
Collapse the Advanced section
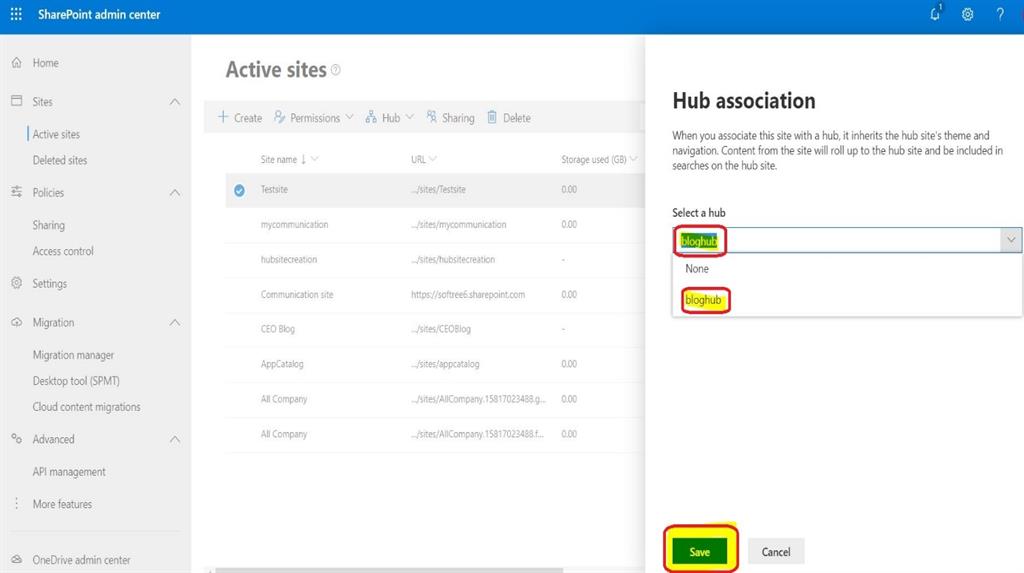(x=174, y=440)
